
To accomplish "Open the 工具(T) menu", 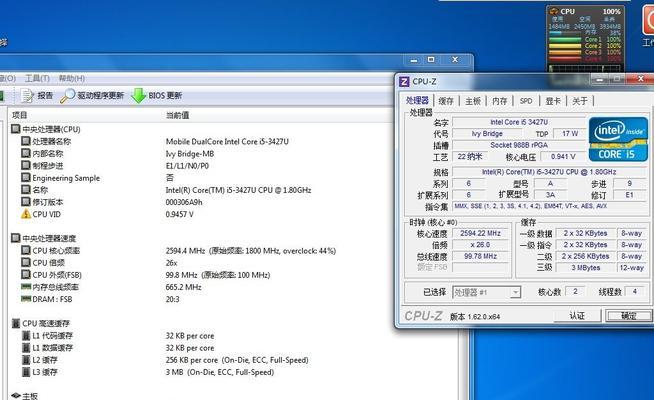I will 37,78.
